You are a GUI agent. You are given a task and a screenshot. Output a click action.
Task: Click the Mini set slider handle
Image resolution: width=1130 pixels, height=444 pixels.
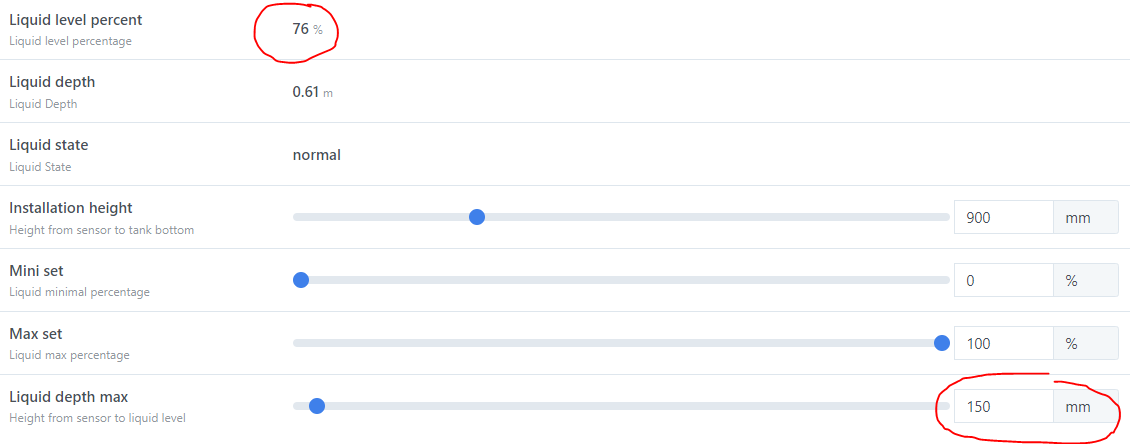(x=301, y=280)
